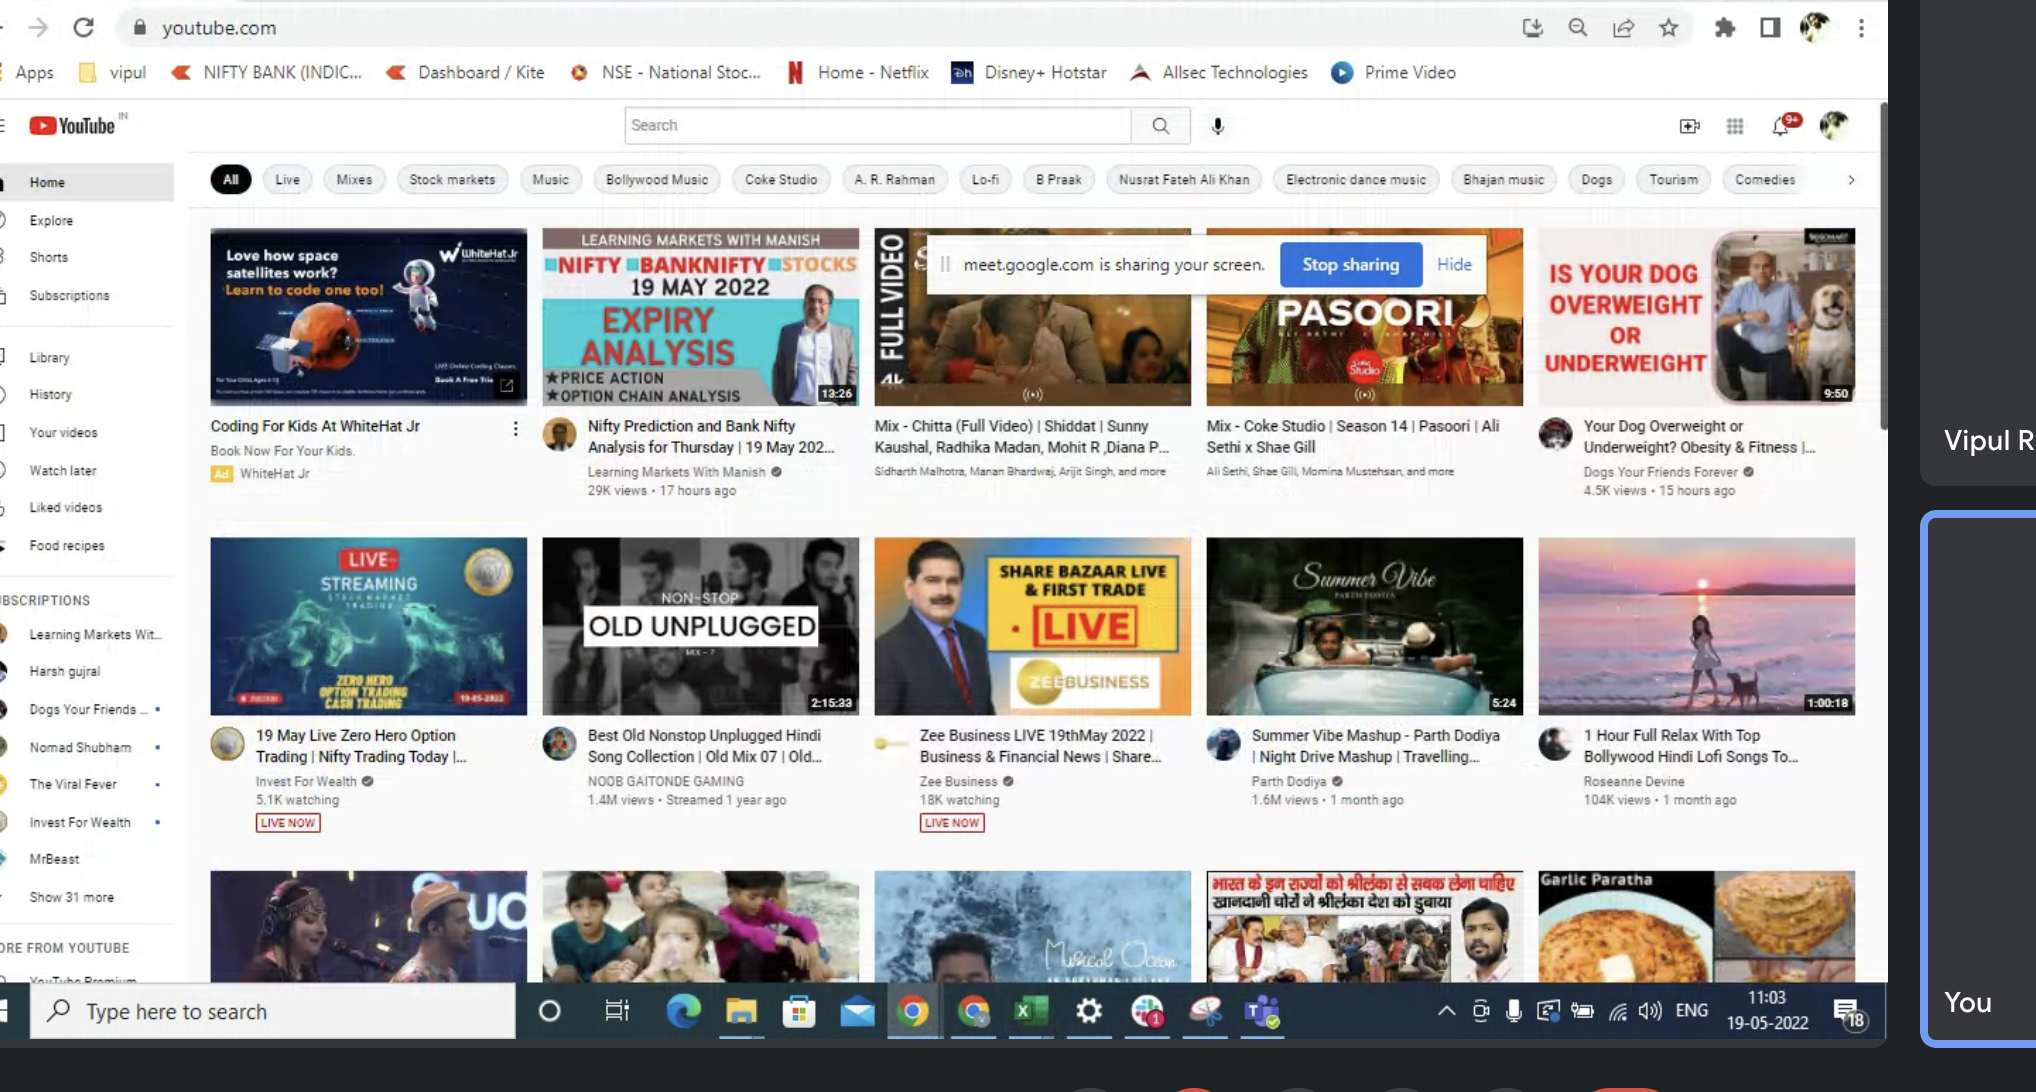This screenshot has height=1092, width=2036.
Task: Click the YouTube microphone voice search icon
Action: [1217, 126]
